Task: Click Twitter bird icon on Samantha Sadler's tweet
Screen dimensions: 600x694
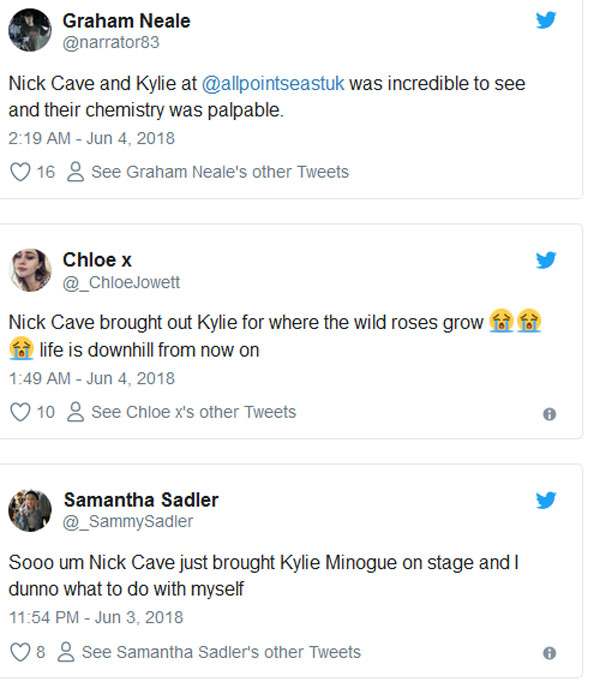Action: point(546,499)
